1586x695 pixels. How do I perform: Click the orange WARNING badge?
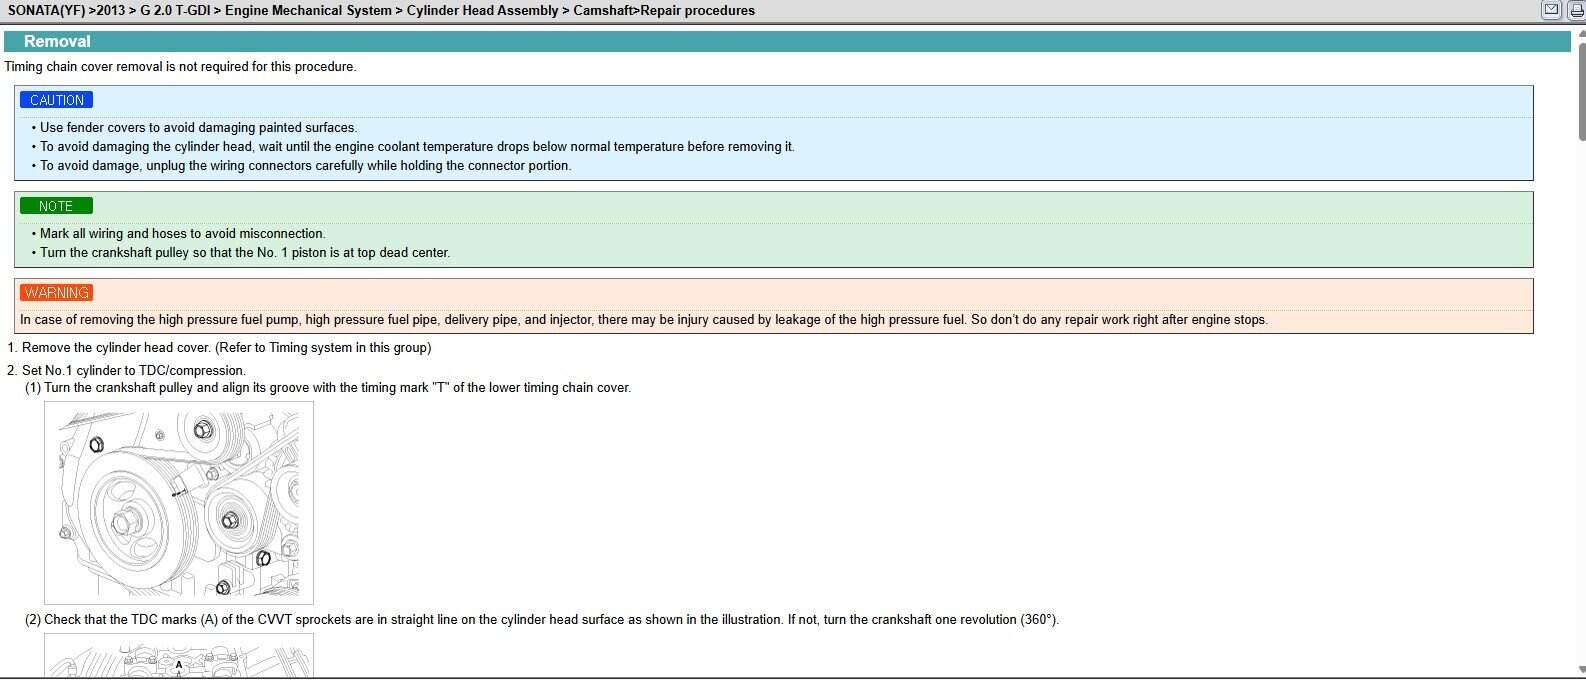pos(56,293)
